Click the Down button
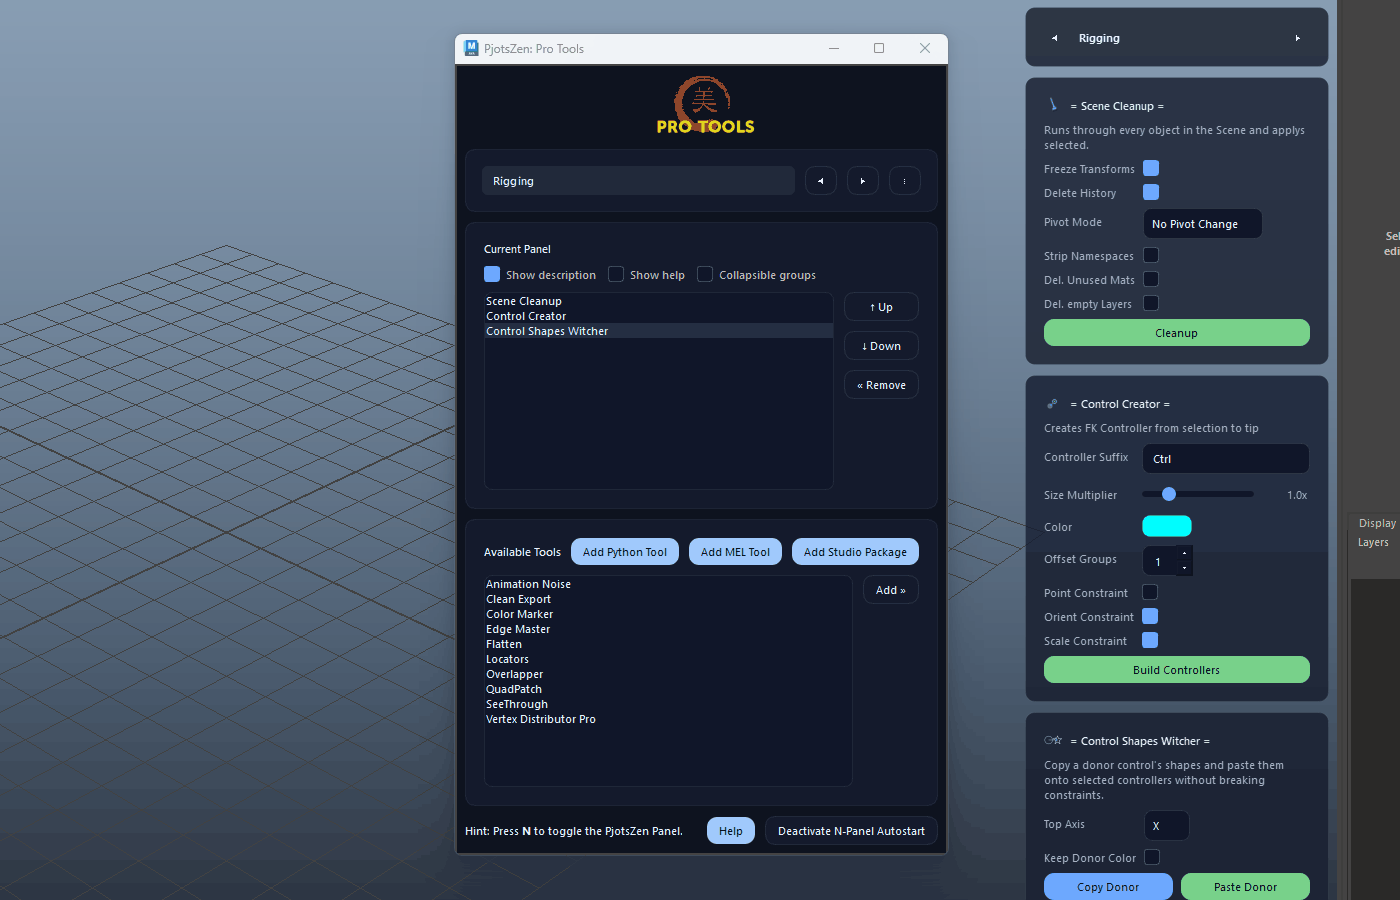1400x900 pixels. click(x=881, y=346)
